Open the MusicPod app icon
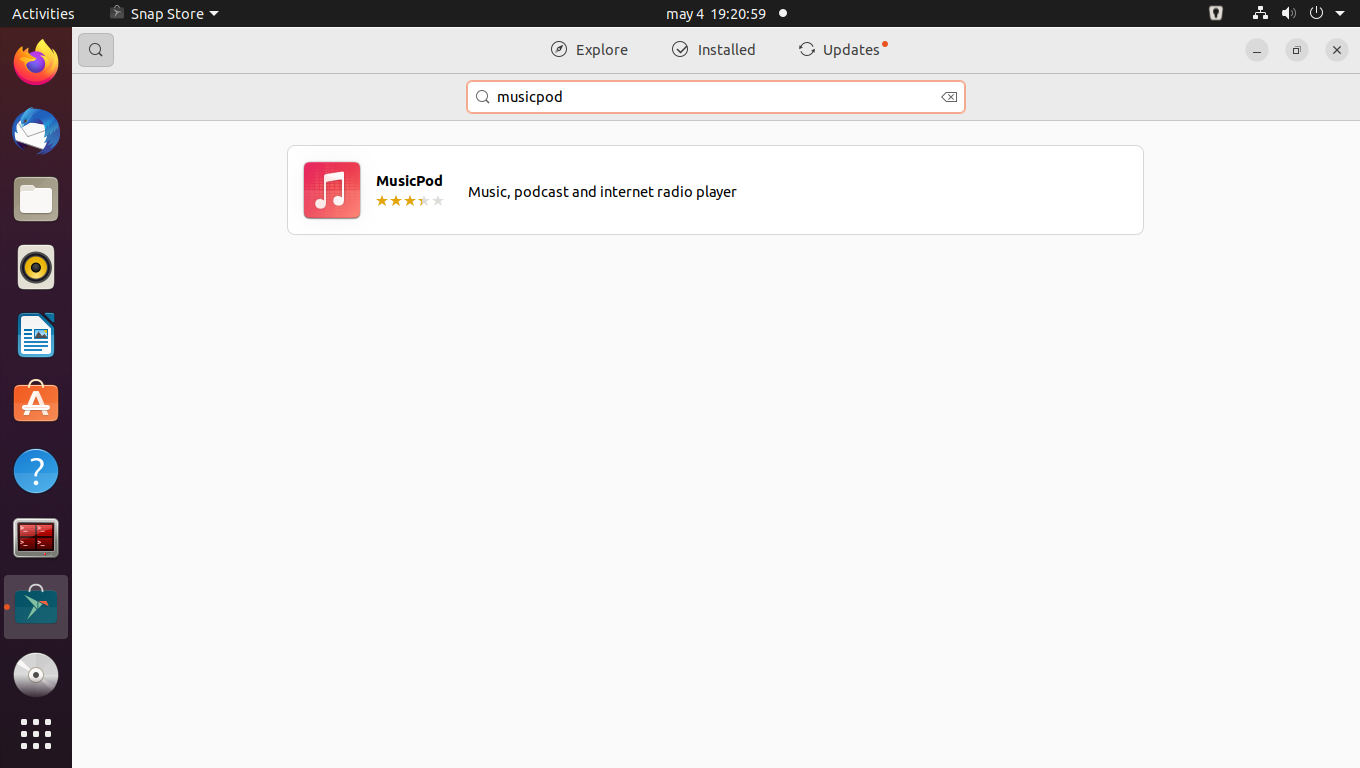Image resolution: width=1360 pixels, height=768 pixels. [332, 190]
